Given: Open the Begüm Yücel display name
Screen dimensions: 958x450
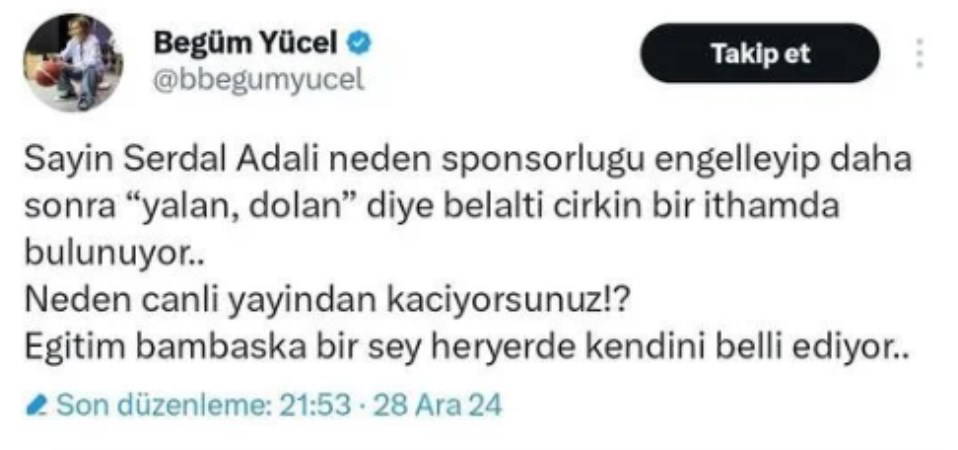Looking at the screenshot, I should click(x=246, y=43).
